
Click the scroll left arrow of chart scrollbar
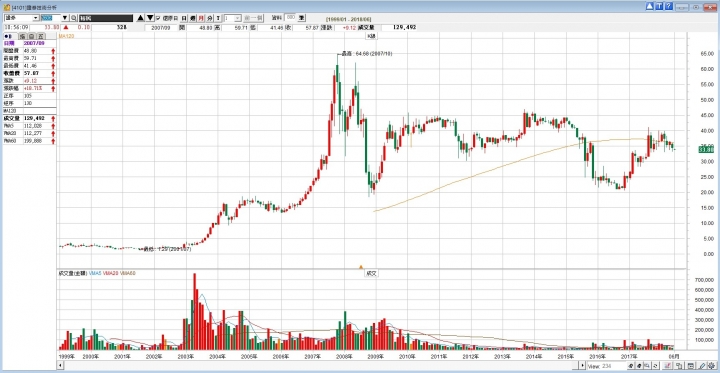point(60,365)
